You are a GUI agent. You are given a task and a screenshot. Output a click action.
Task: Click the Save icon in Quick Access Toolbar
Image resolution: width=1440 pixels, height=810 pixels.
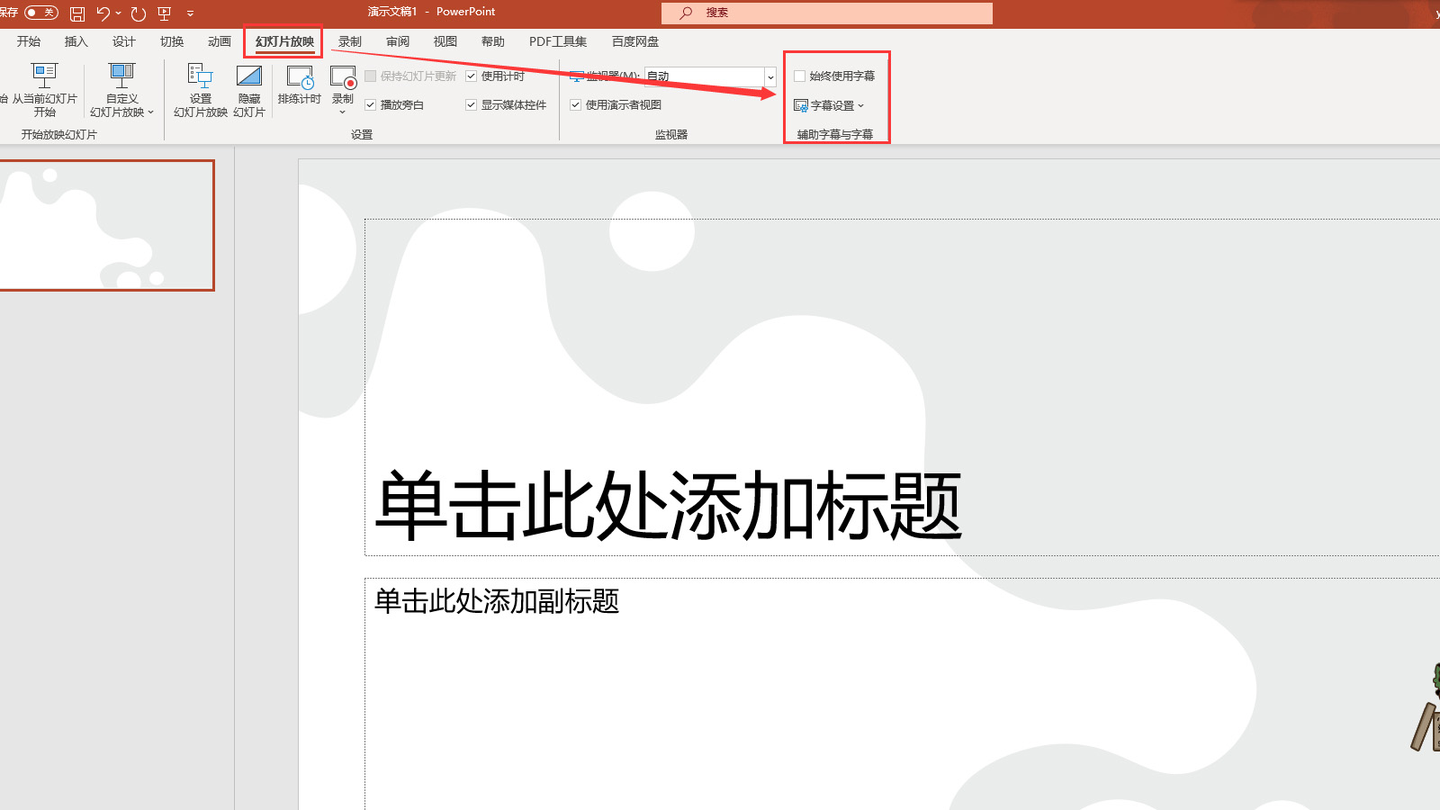click(77, 13)
